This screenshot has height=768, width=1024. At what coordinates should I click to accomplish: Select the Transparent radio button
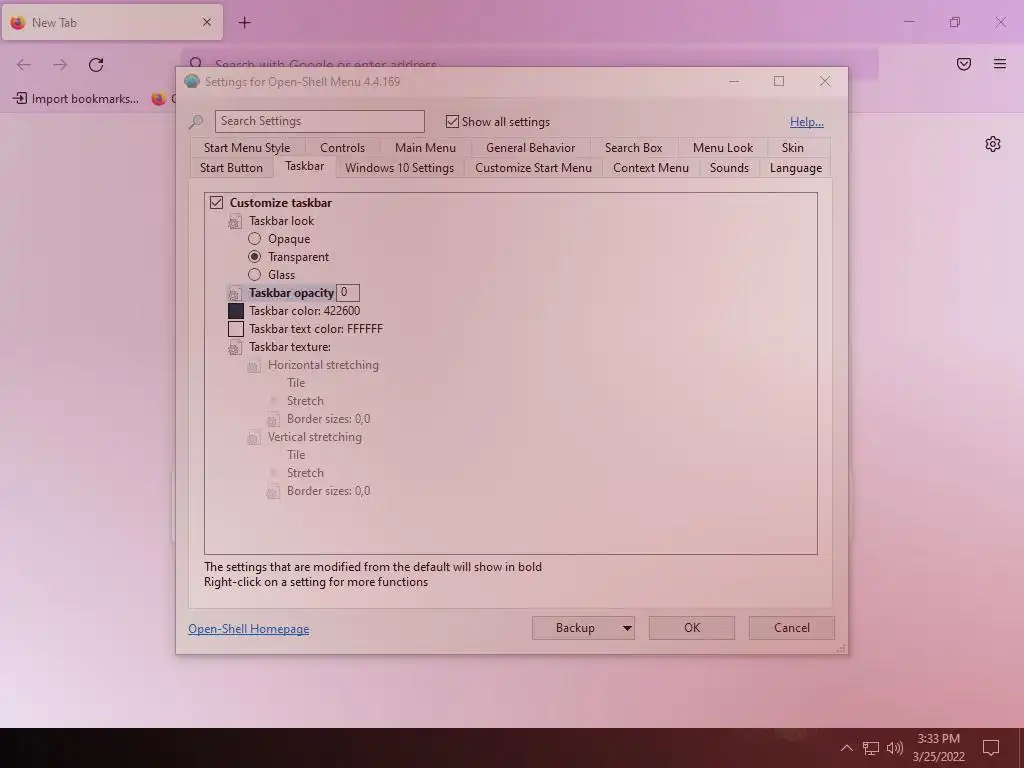click(255, 257)
